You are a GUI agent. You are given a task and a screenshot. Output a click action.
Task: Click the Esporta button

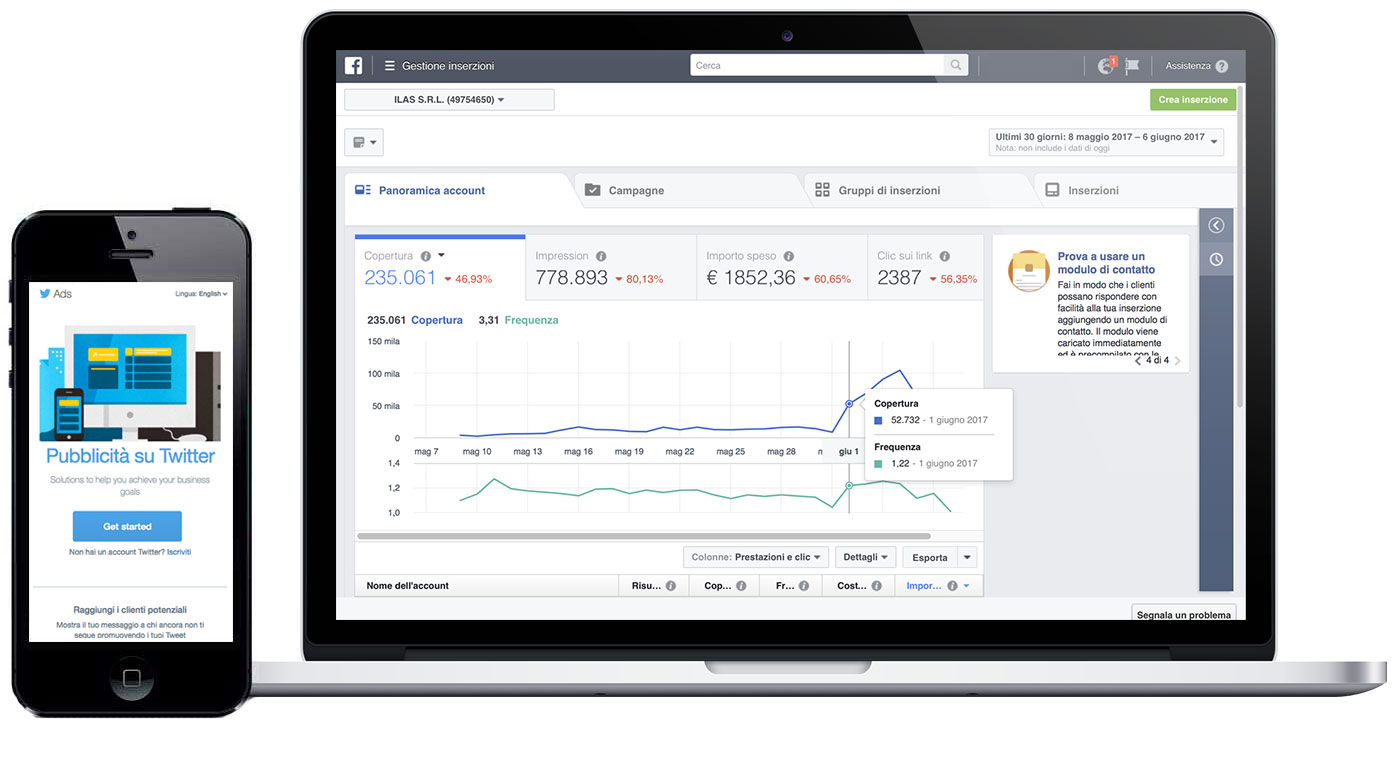(x=930, y=557)
